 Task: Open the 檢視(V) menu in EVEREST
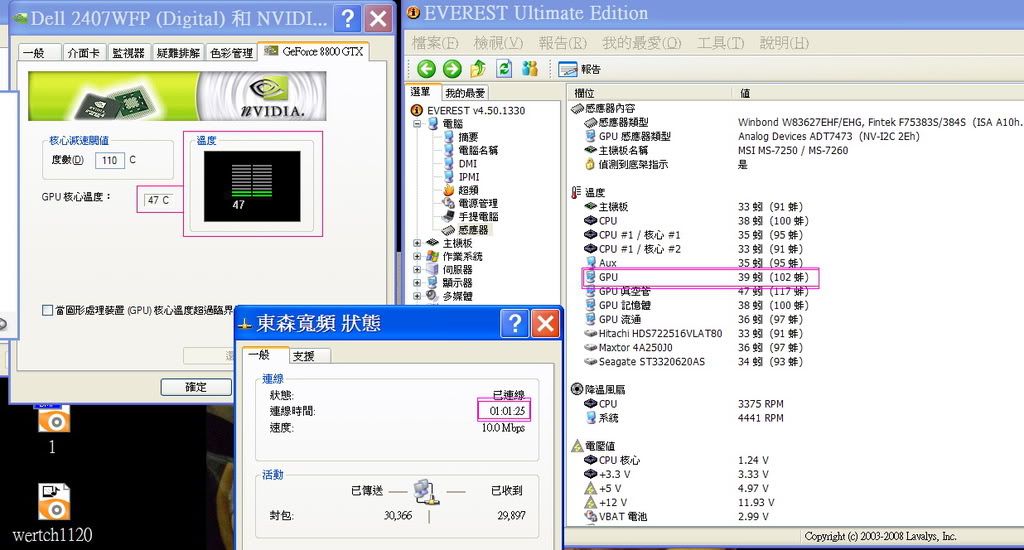tap(498, 43)
